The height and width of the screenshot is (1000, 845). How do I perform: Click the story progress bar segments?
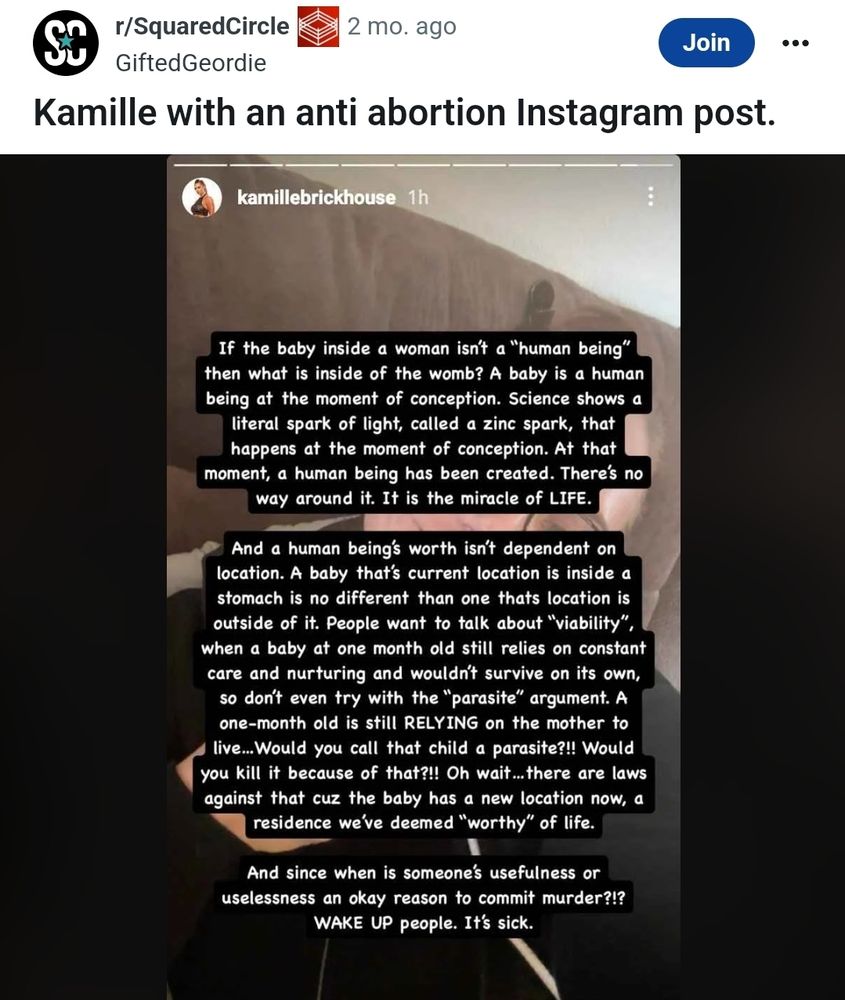423,165
